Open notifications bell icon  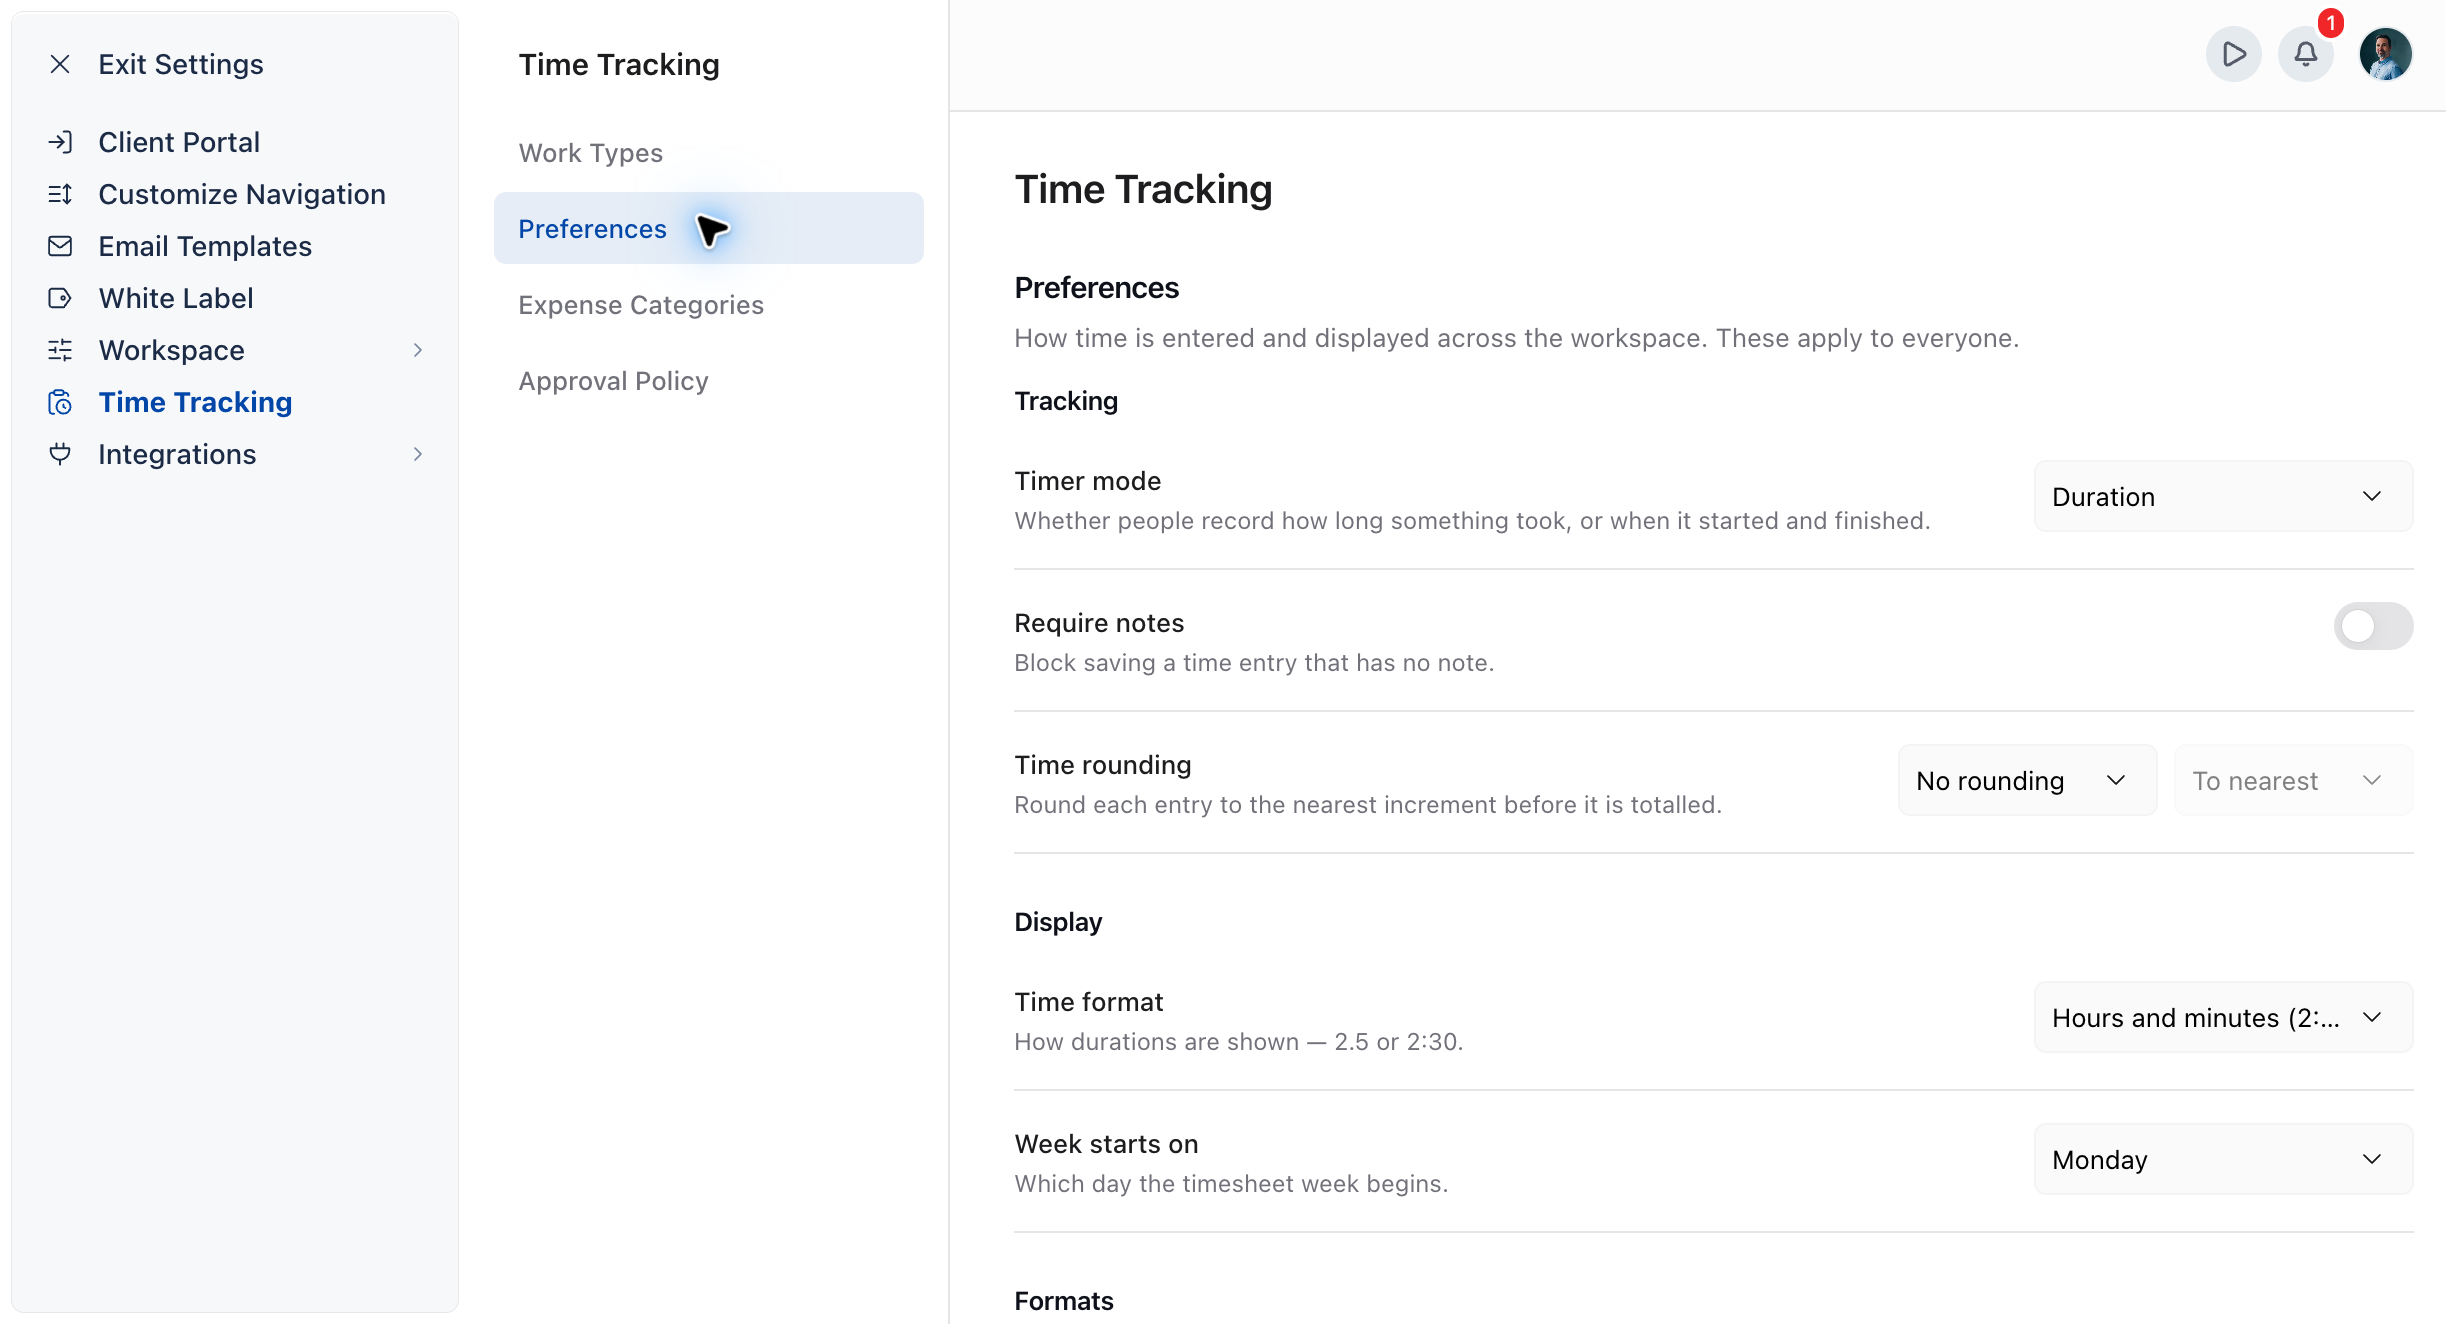pyautogui.click(x=2305, y=54)
